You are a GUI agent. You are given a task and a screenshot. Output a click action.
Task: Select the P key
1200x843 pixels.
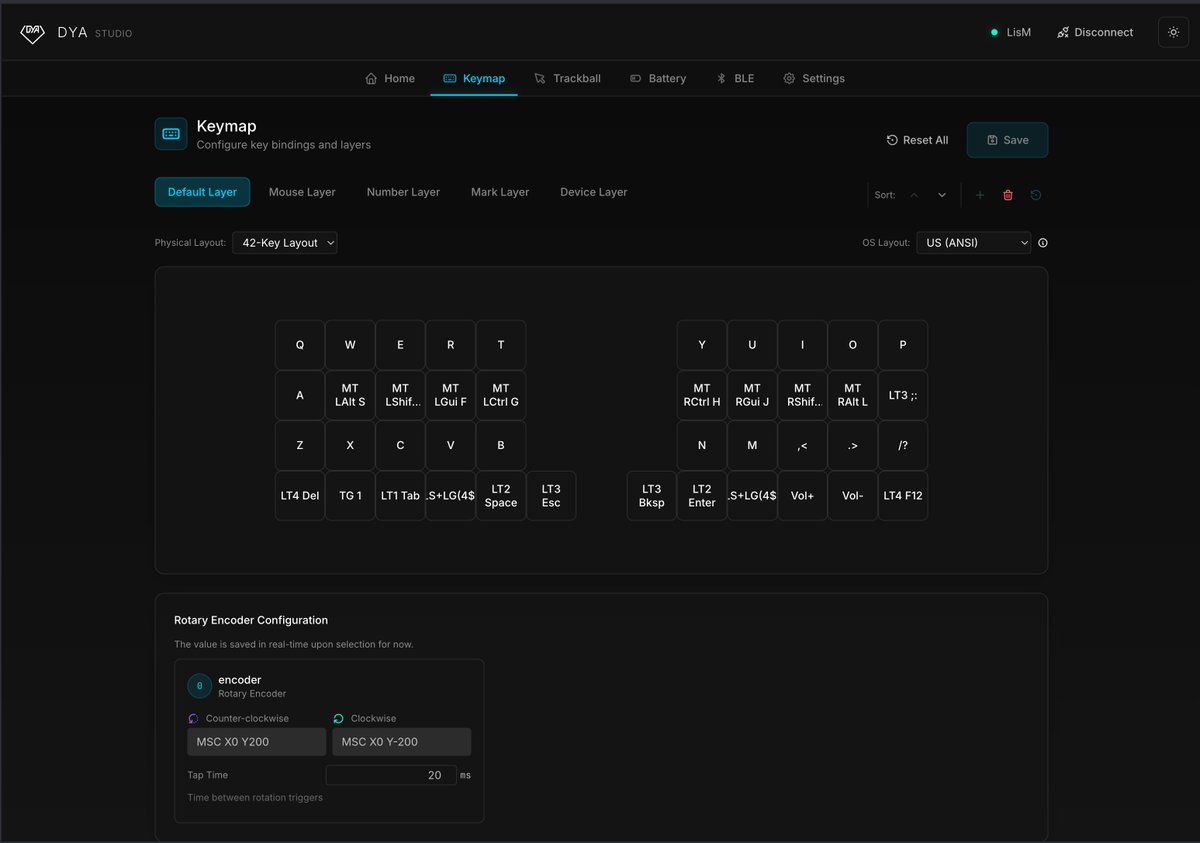tap(903, 345)
